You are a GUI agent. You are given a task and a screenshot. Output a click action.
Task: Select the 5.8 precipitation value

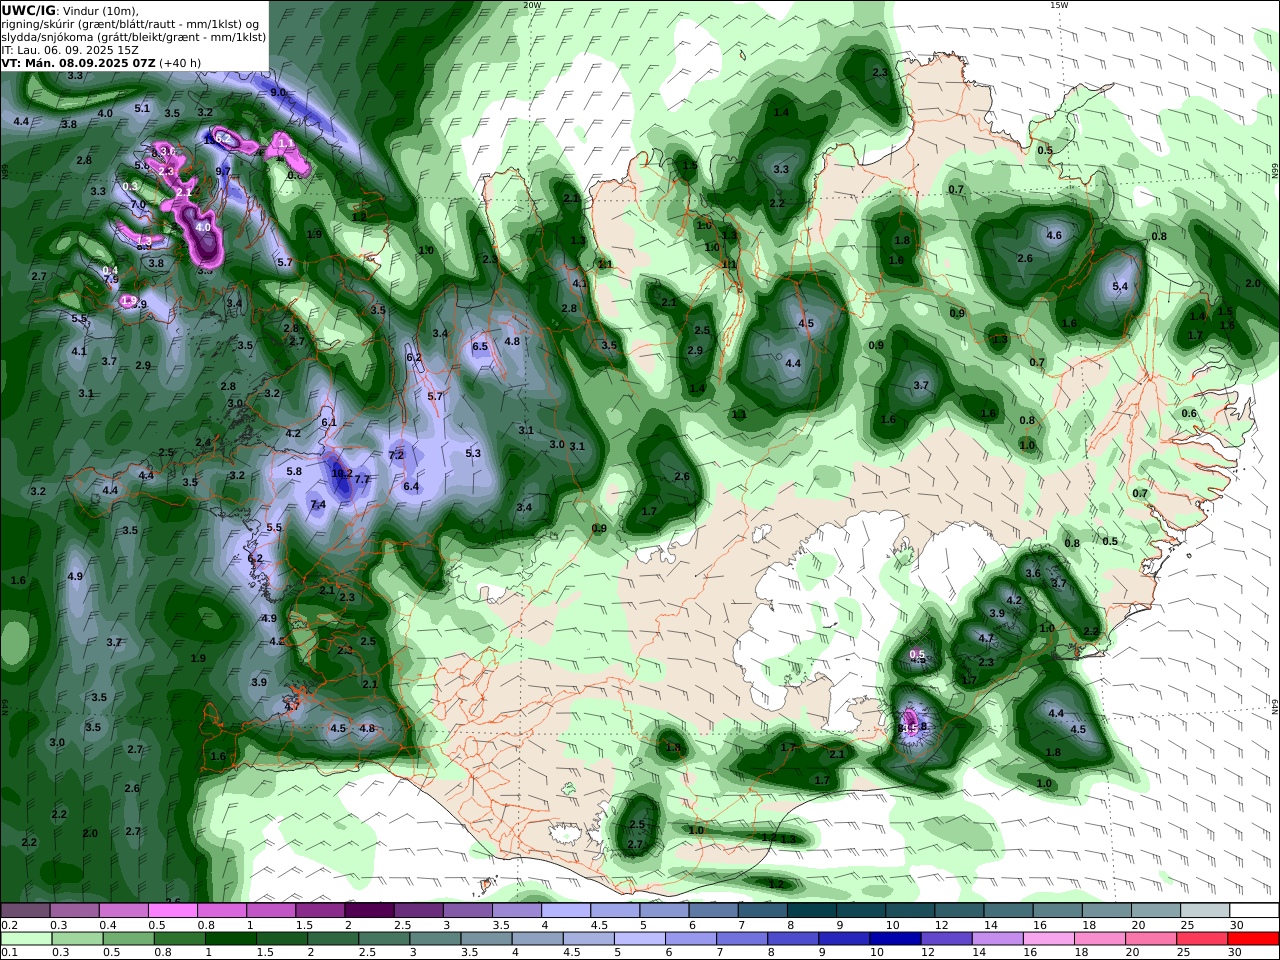coord(294,472)
